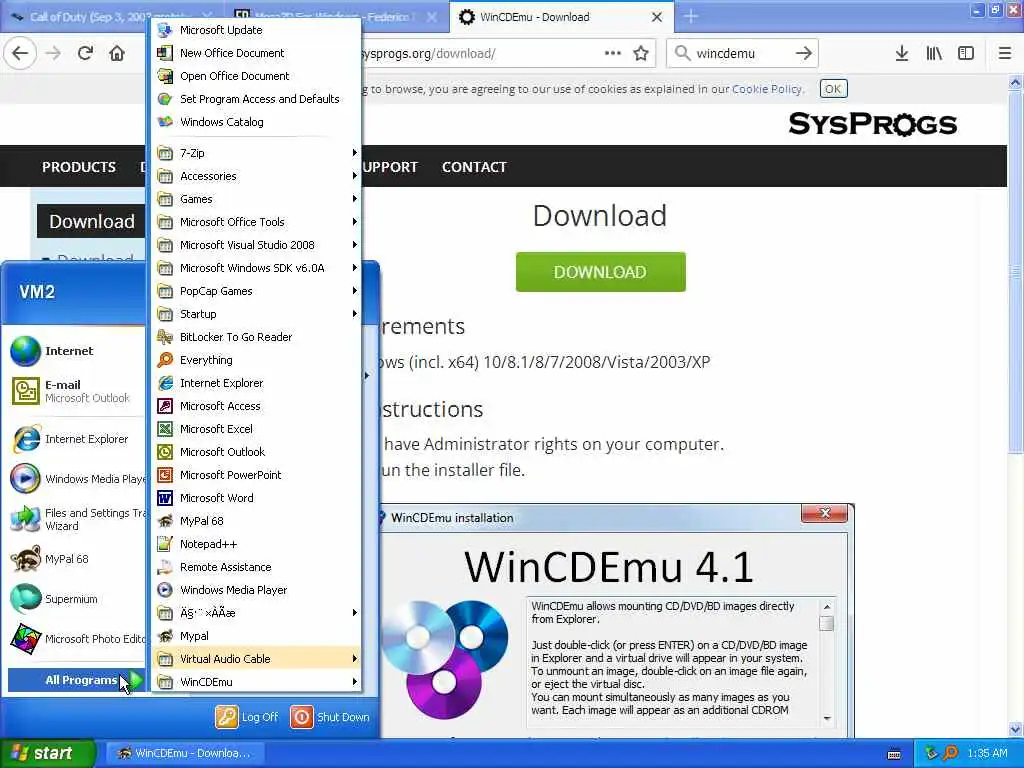Open Microsoft PowerPoint
Image resolution: width=1024 pixels, height=768 pixels.
[x=256, y=475]
